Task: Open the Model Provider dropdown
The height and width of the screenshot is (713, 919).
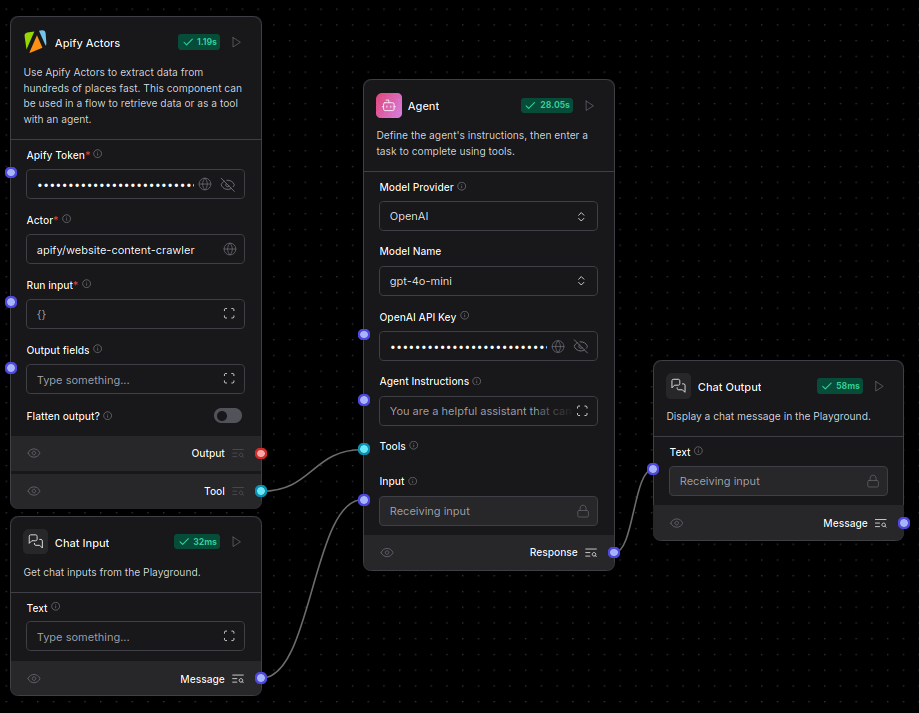Action: pos(488,216)
